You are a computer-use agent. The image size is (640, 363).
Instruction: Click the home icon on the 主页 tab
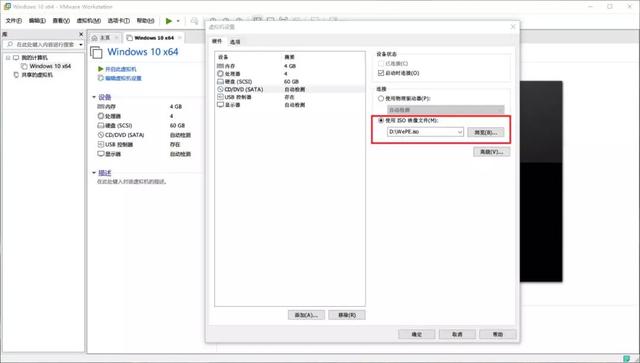point(94,38)
